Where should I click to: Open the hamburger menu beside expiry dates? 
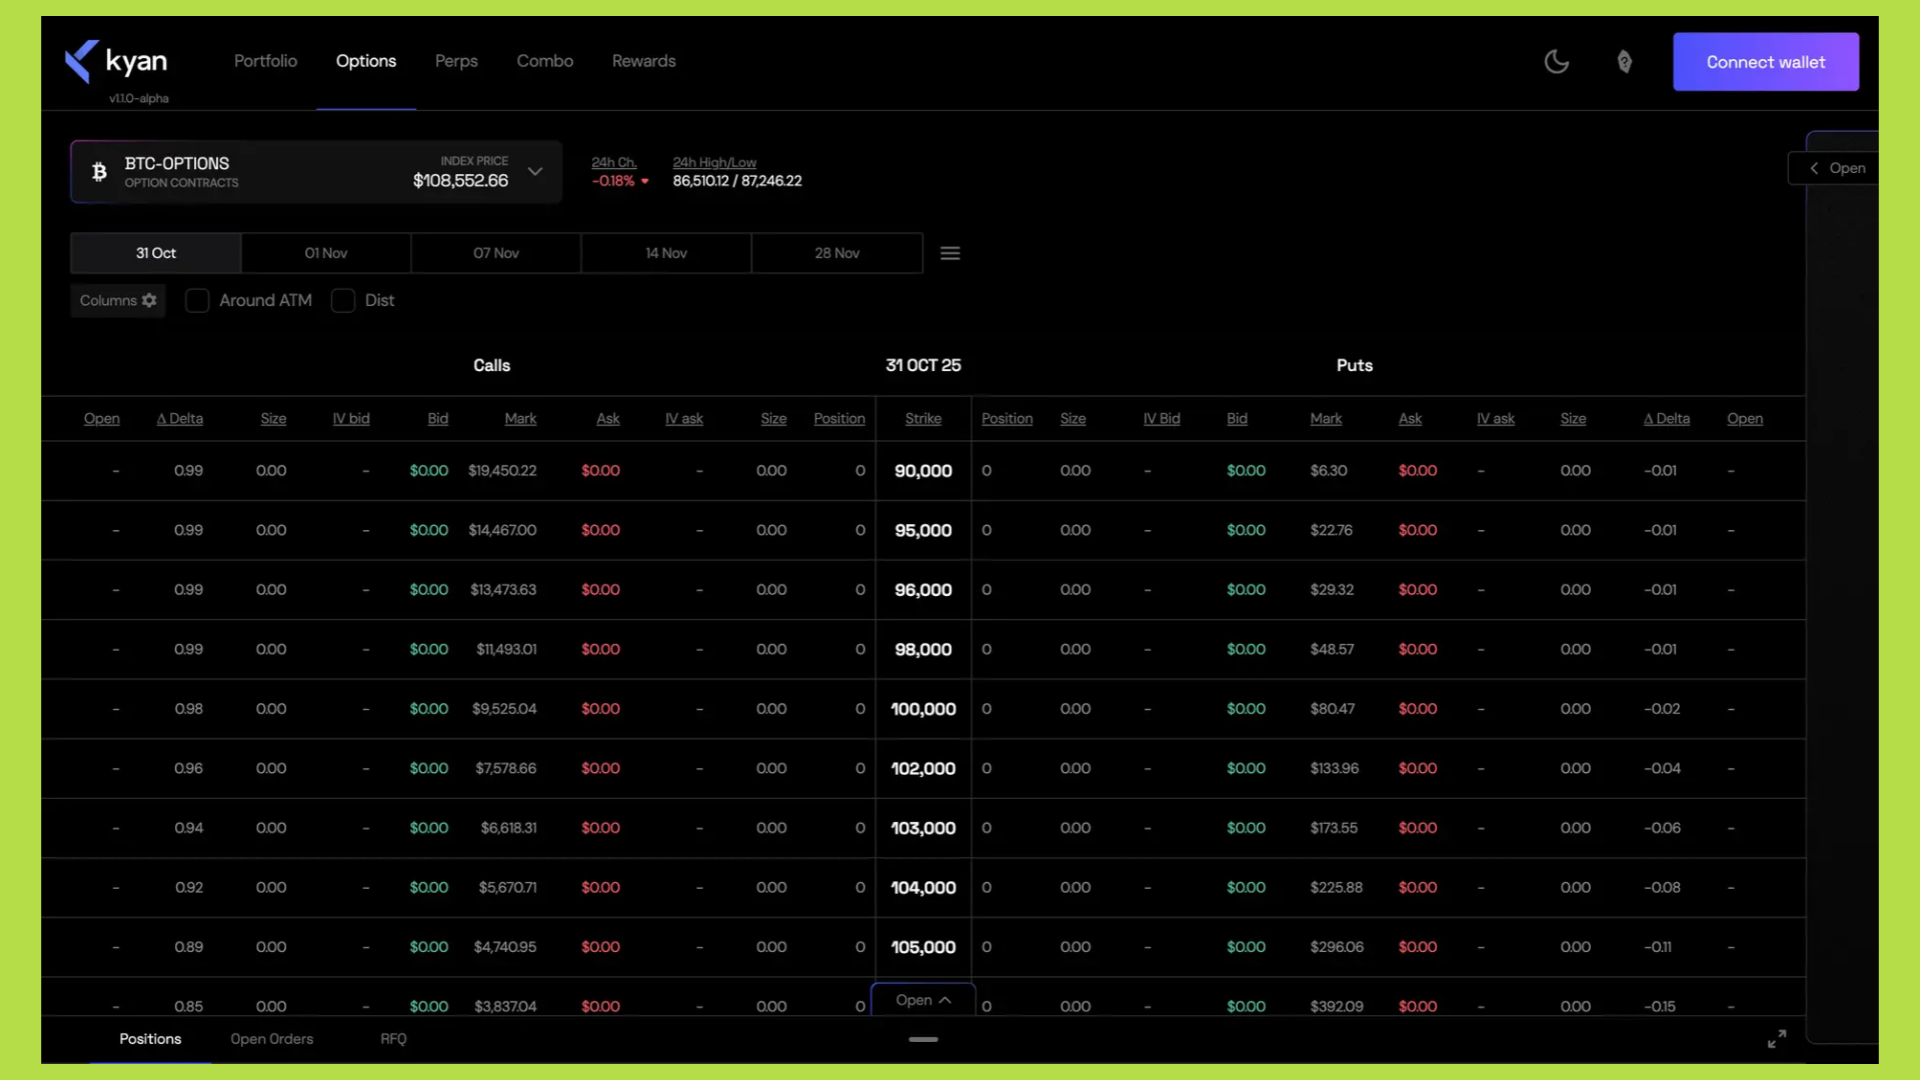click(x=950, y=254)
